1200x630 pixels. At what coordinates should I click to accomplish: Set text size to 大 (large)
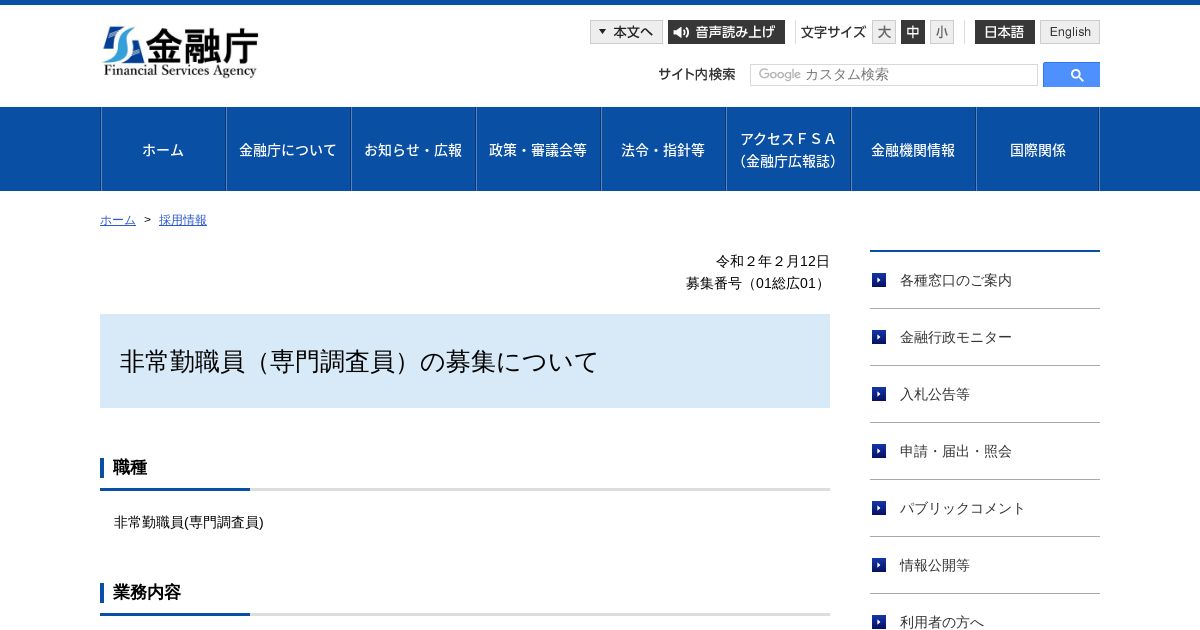pyautogui.click(x=884, y=32)
